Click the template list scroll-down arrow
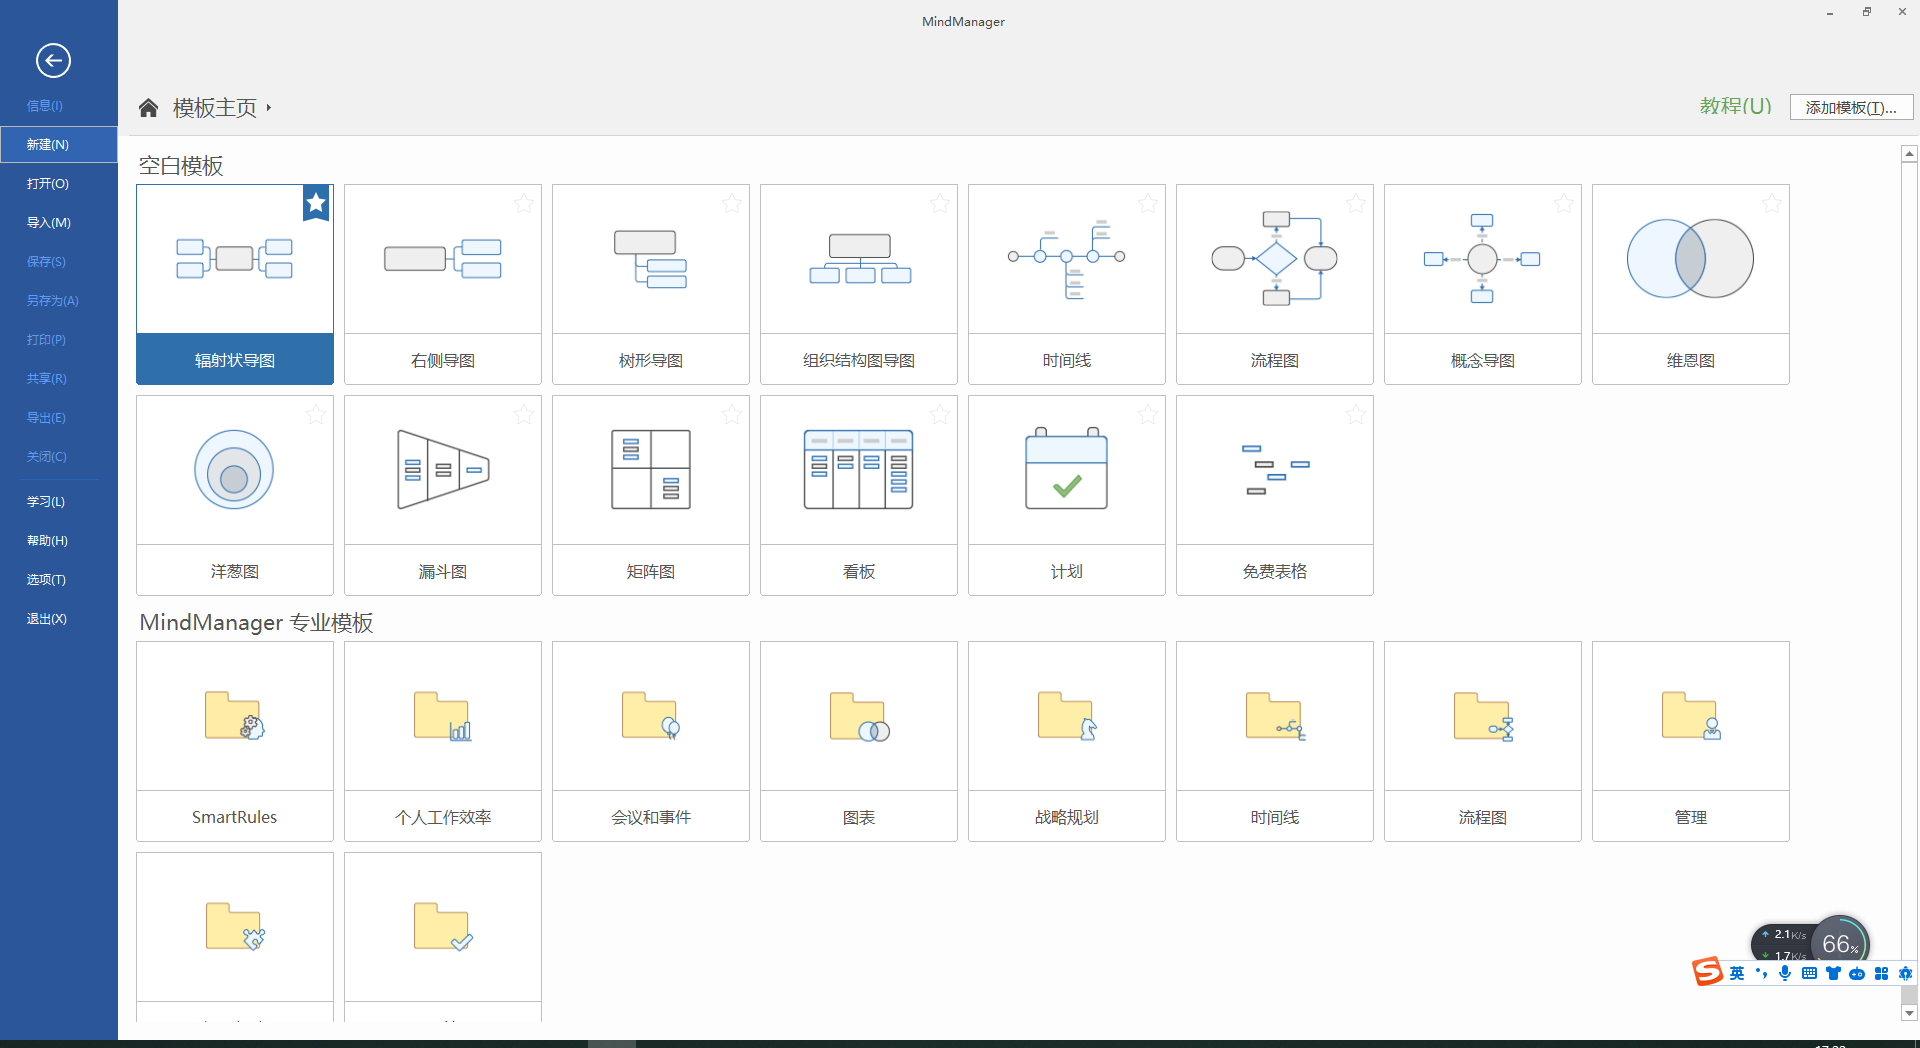 tap(1909, 1013)
